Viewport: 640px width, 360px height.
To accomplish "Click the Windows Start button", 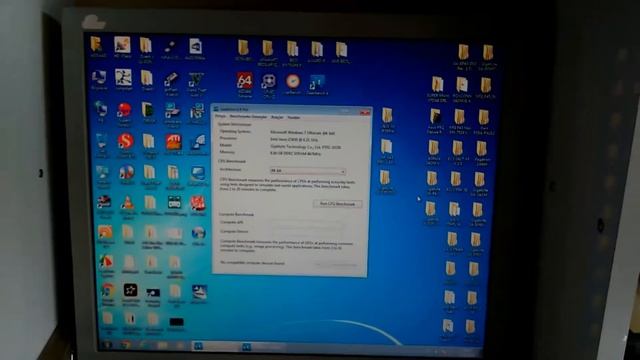I will (x=108, y=345).
